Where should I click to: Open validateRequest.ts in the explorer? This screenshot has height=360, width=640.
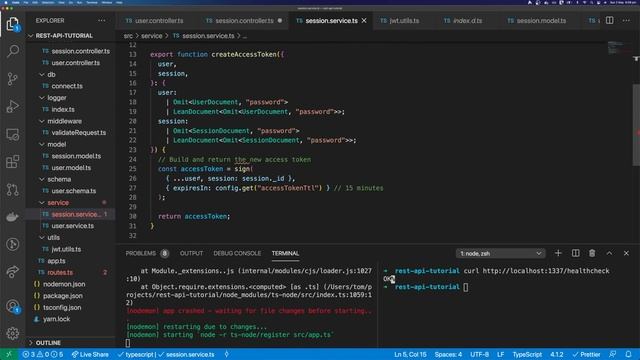(x=78, y=133)
